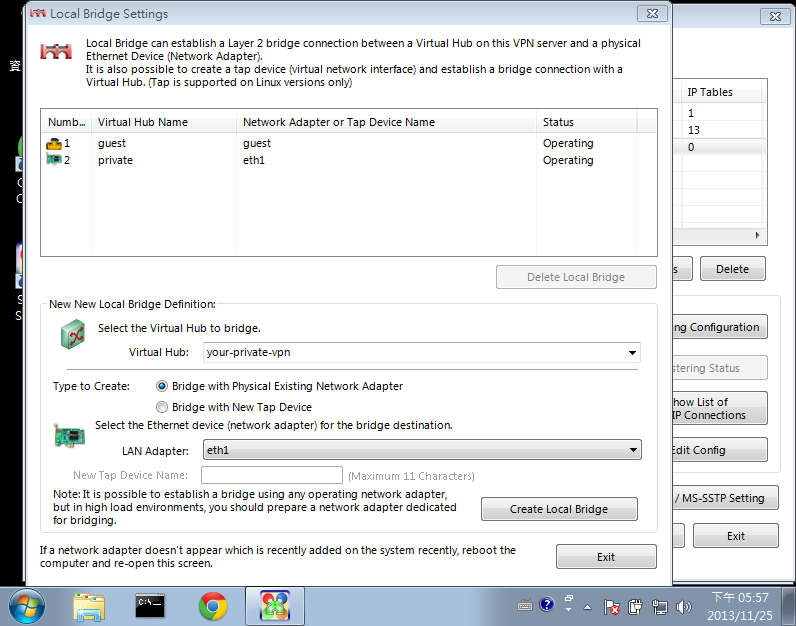Click the private bridge network card icon

(54, 160)
